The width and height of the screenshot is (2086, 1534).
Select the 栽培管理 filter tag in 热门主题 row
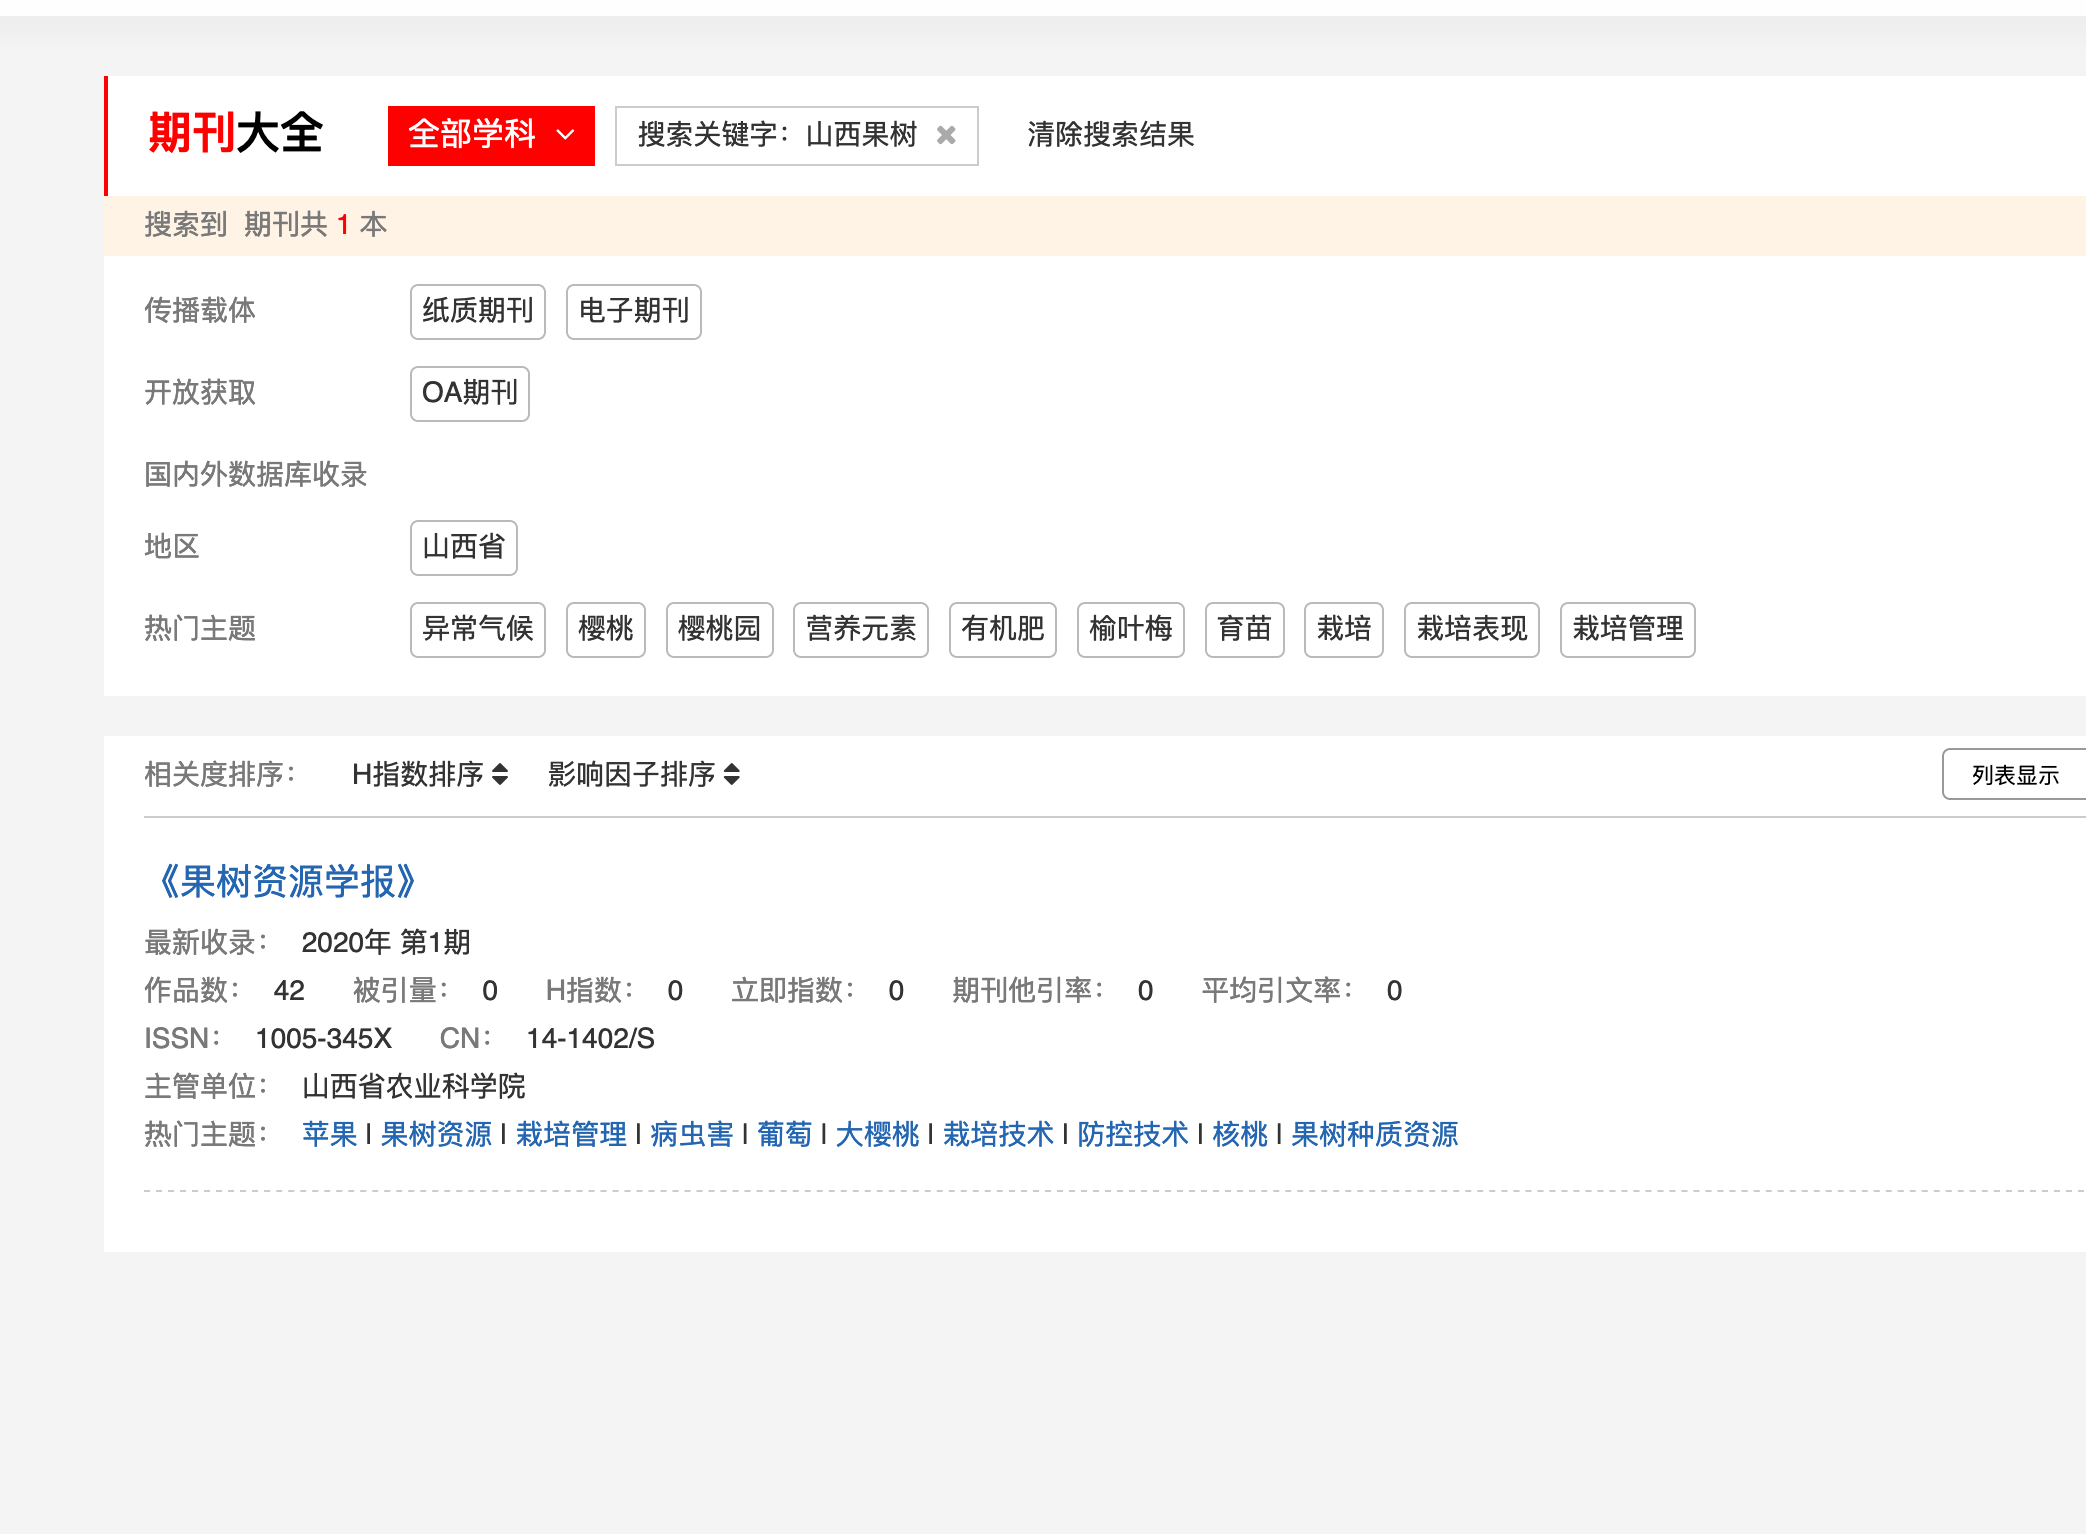(1628, 629)
